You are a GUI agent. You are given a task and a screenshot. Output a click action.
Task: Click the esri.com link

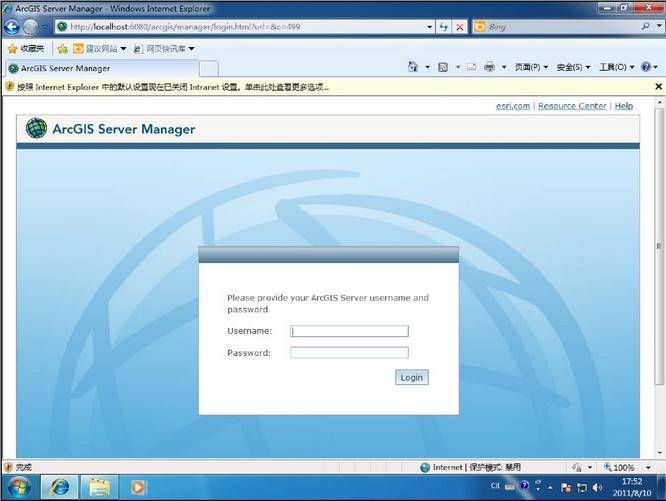tap(513, 106)
